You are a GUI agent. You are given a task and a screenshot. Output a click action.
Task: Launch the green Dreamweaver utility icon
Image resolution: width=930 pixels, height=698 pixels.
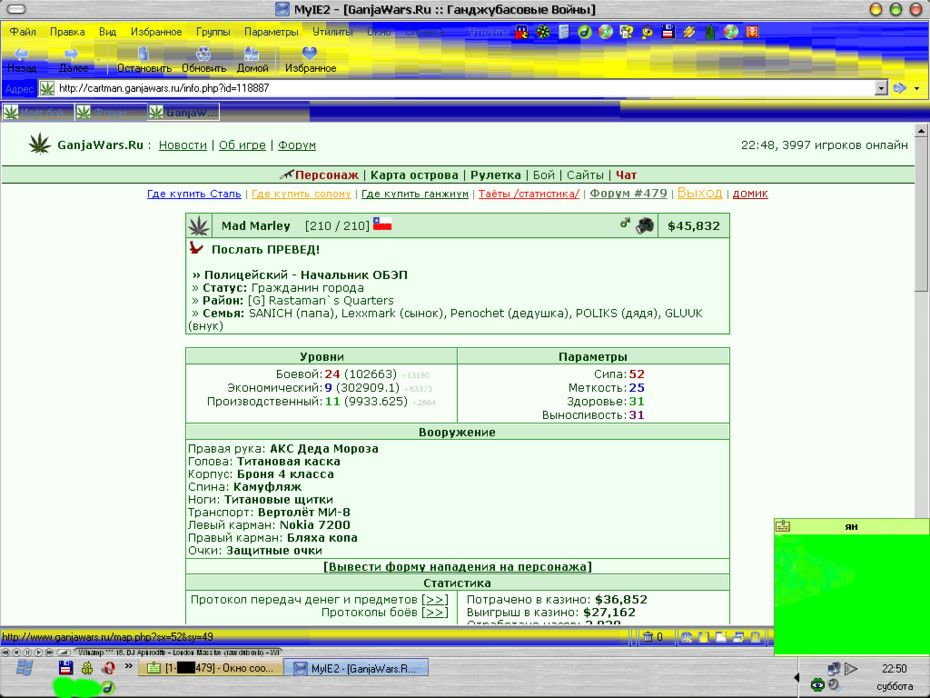click(584, 32)
